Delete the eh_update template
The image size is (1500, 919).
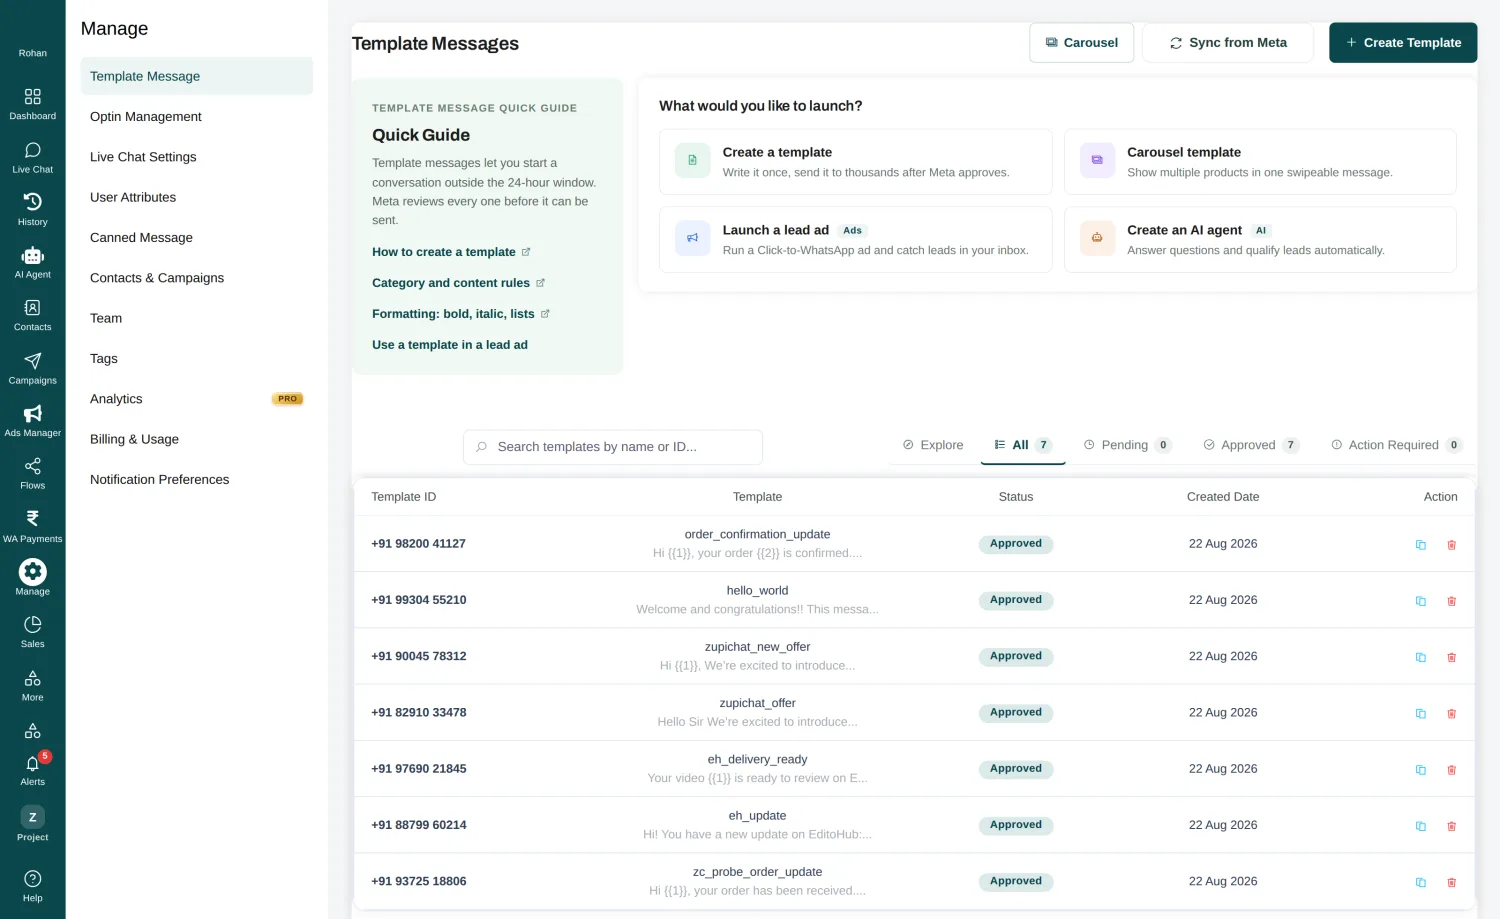(x=1451, y=826)
